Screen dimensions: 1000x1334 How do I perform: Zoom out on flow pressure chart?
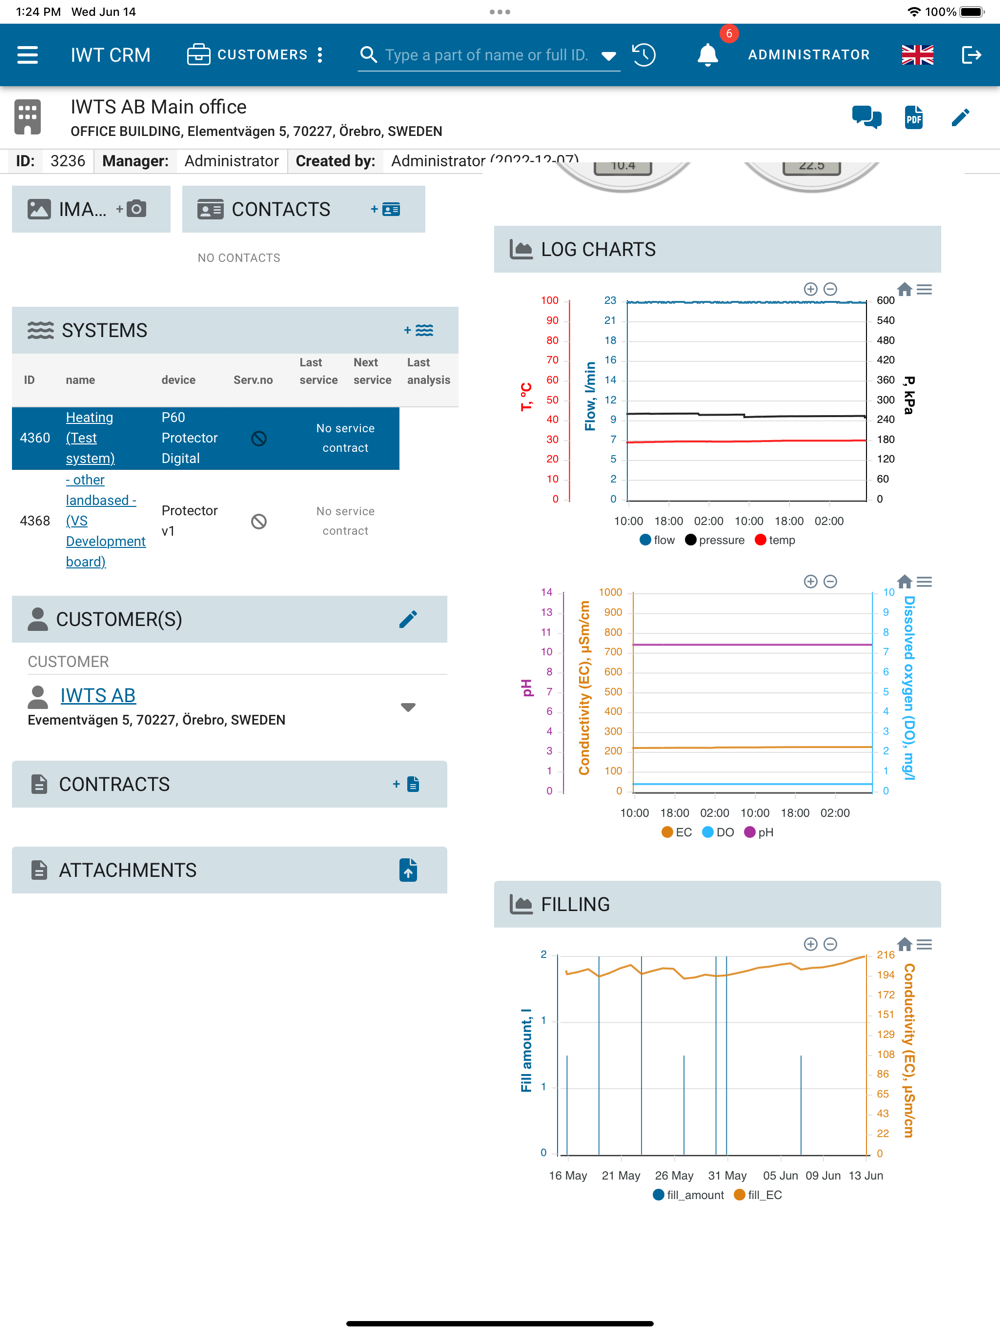830,289
